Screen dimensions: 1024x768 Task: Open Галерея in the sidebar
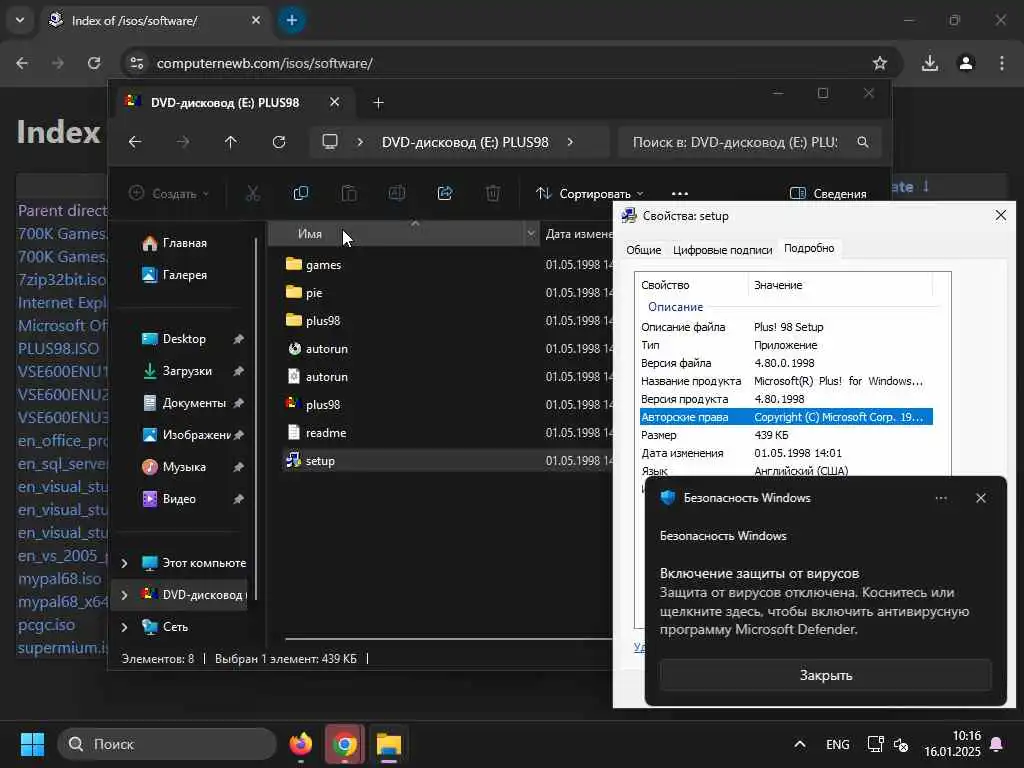(x=184, y=275)
